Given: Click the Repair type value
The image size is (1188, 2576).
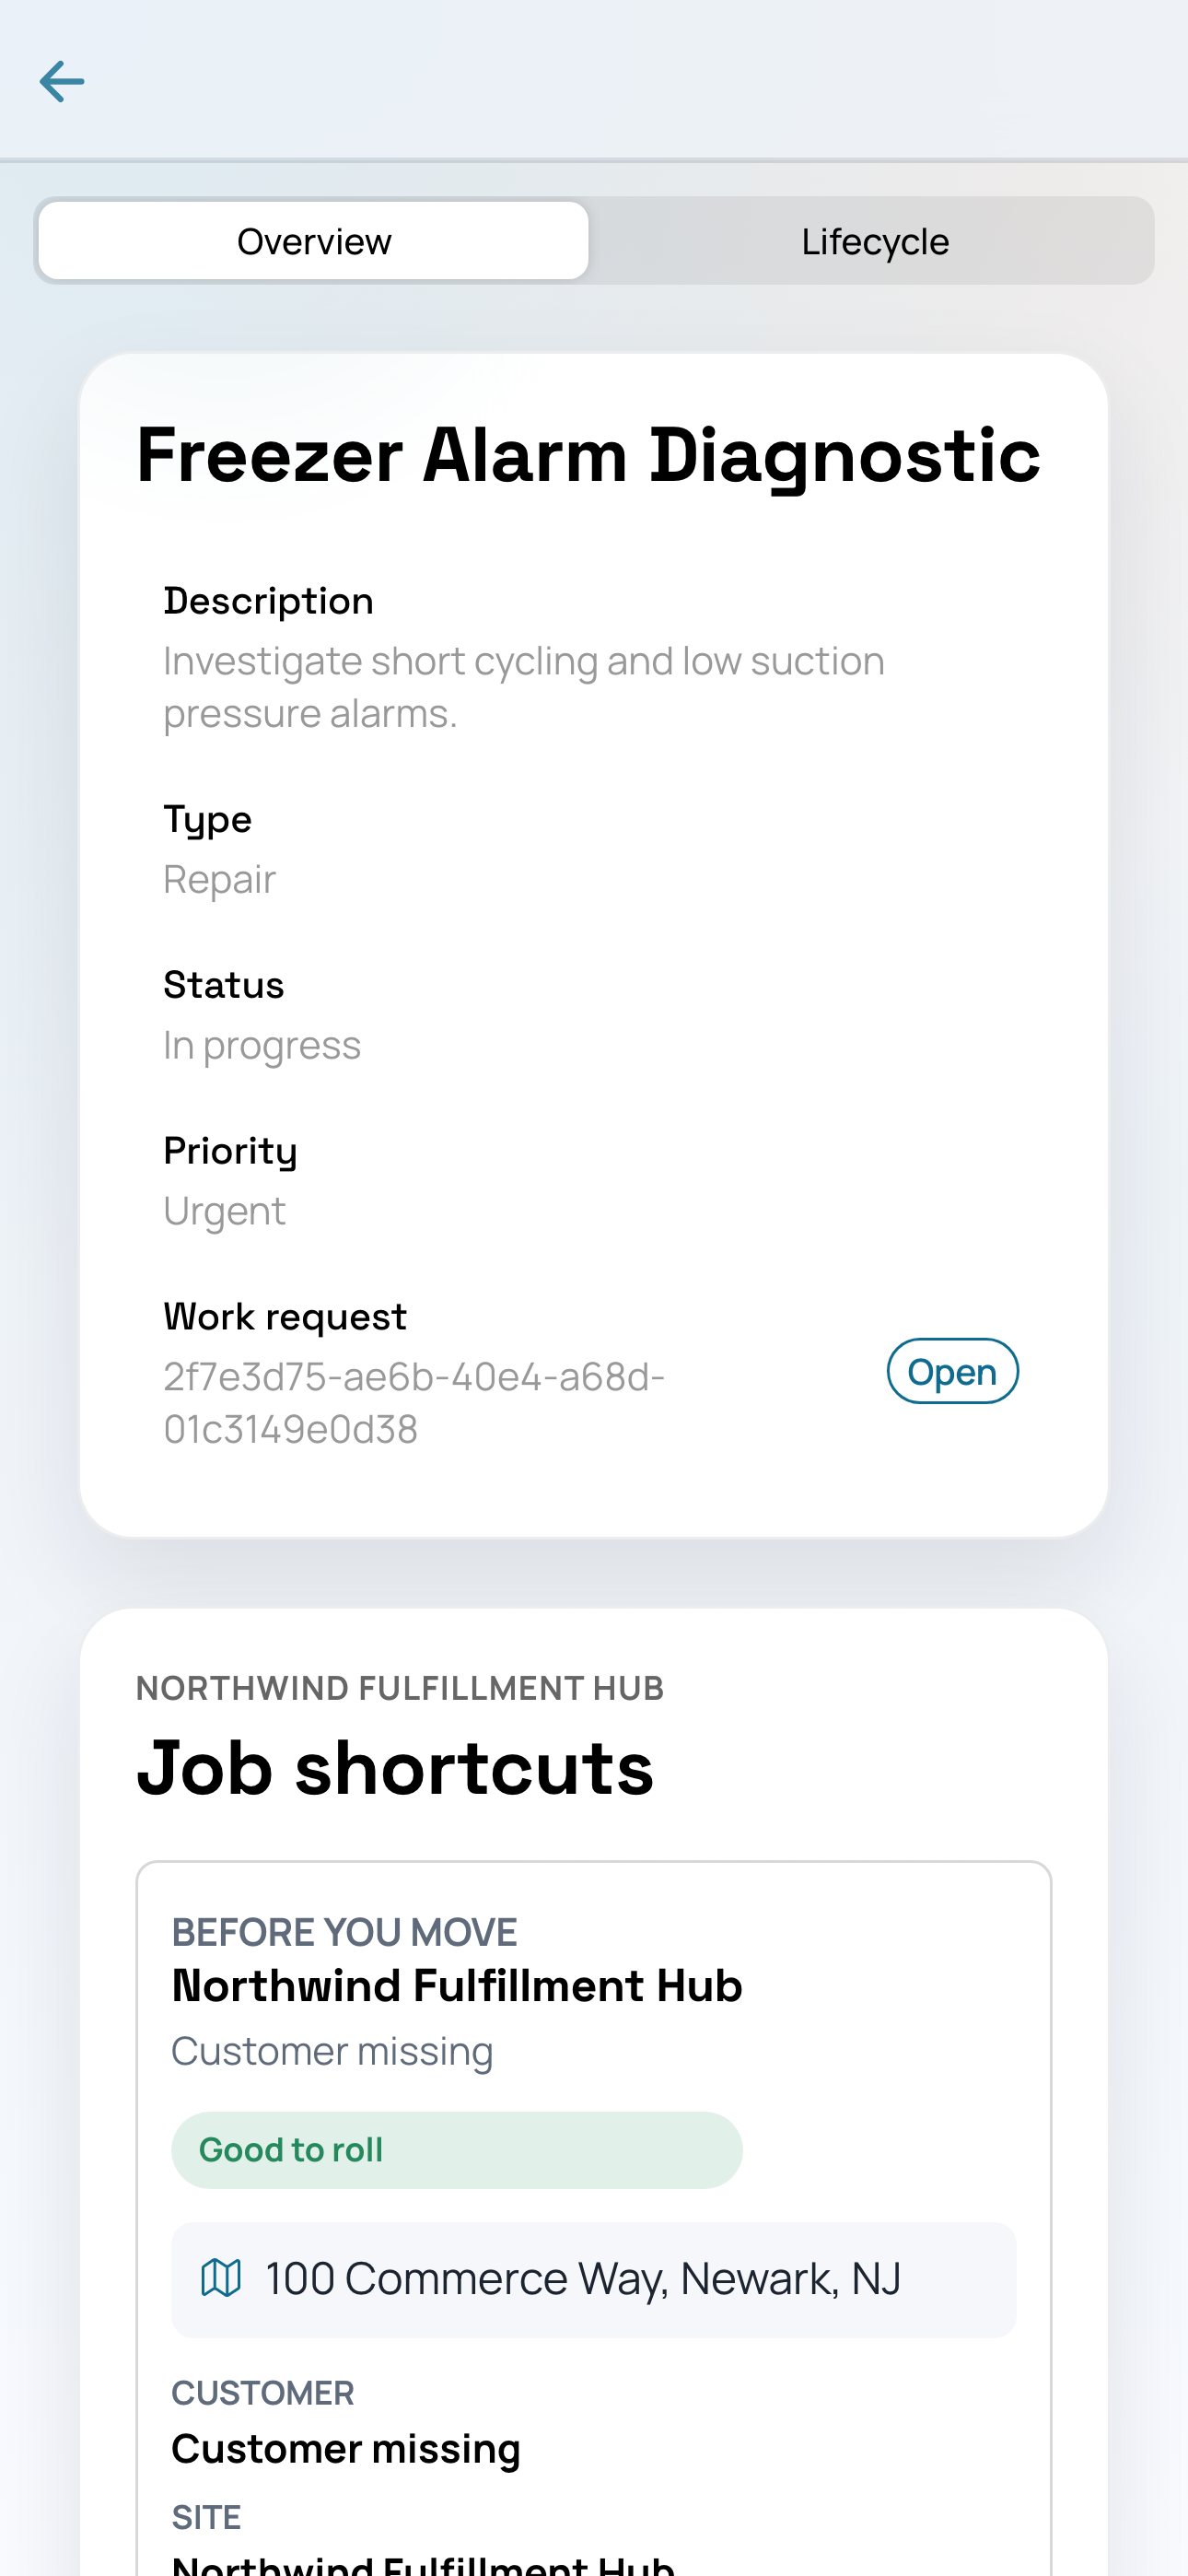Looking at the screenshot, I should 219,879.
